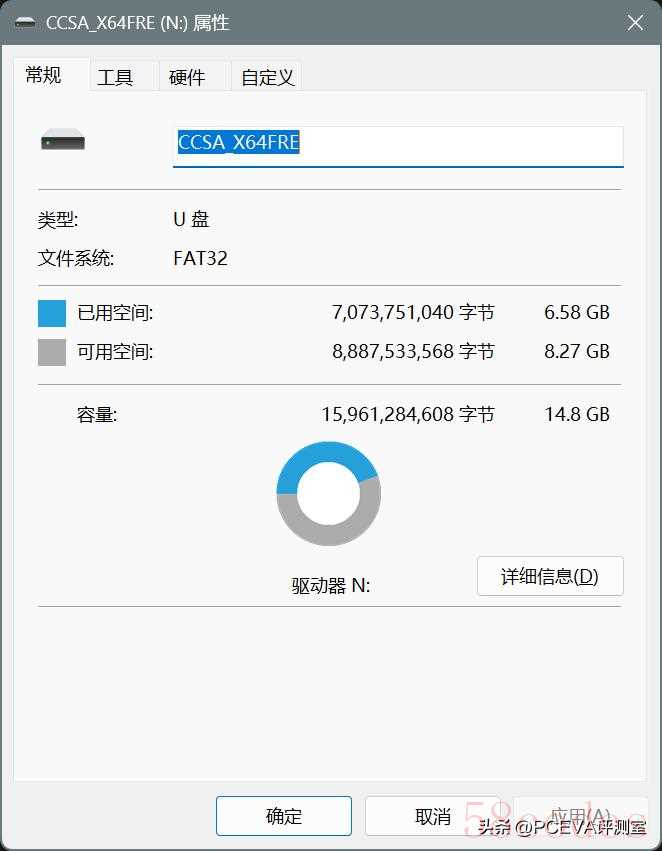Confirm with the 确定 button
The image size is (662, 851).
284,816
